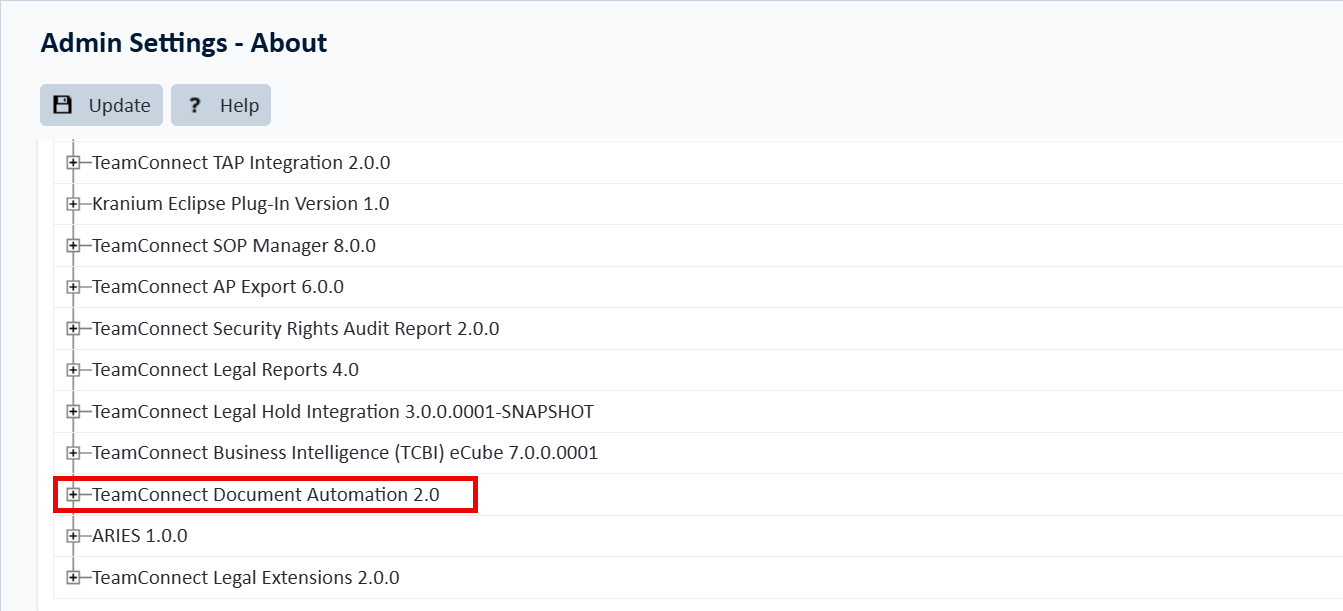The height and width of the screenshot is (611, 1343).
Task: Click the question mark help icon
Action: click(x=195, y=105)
